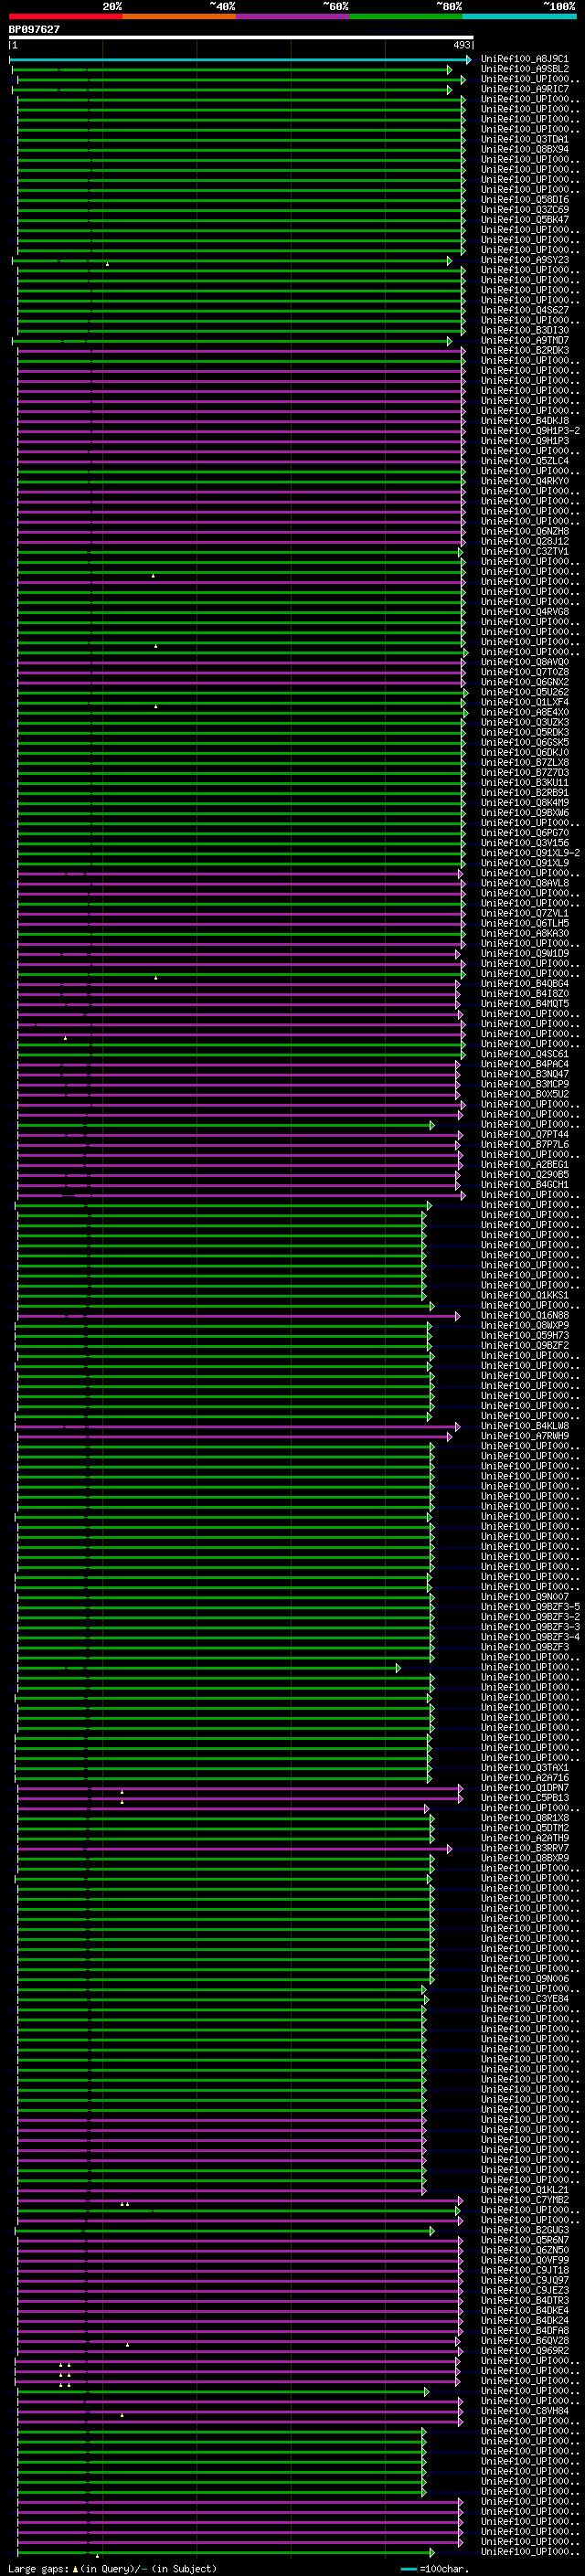The height and width of the screenshot is (2576, 585).
Task: Select label UniRef100_B2GUG3
Action: (525, 2230)
